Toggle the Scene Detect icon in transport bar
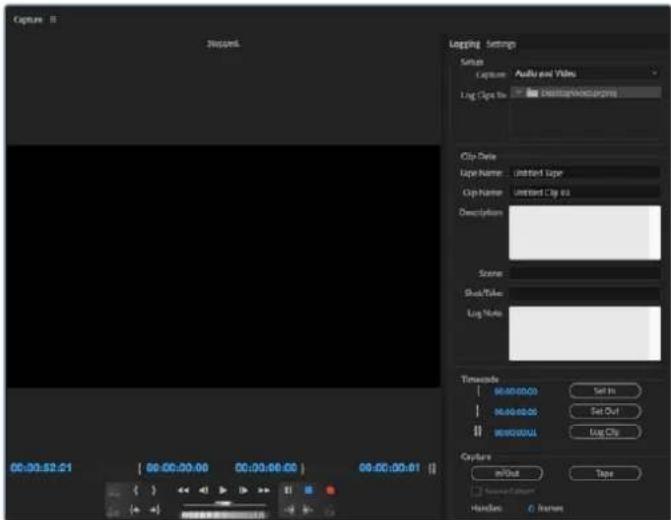This screenshot has width=671, height=520. coord(329,510)
